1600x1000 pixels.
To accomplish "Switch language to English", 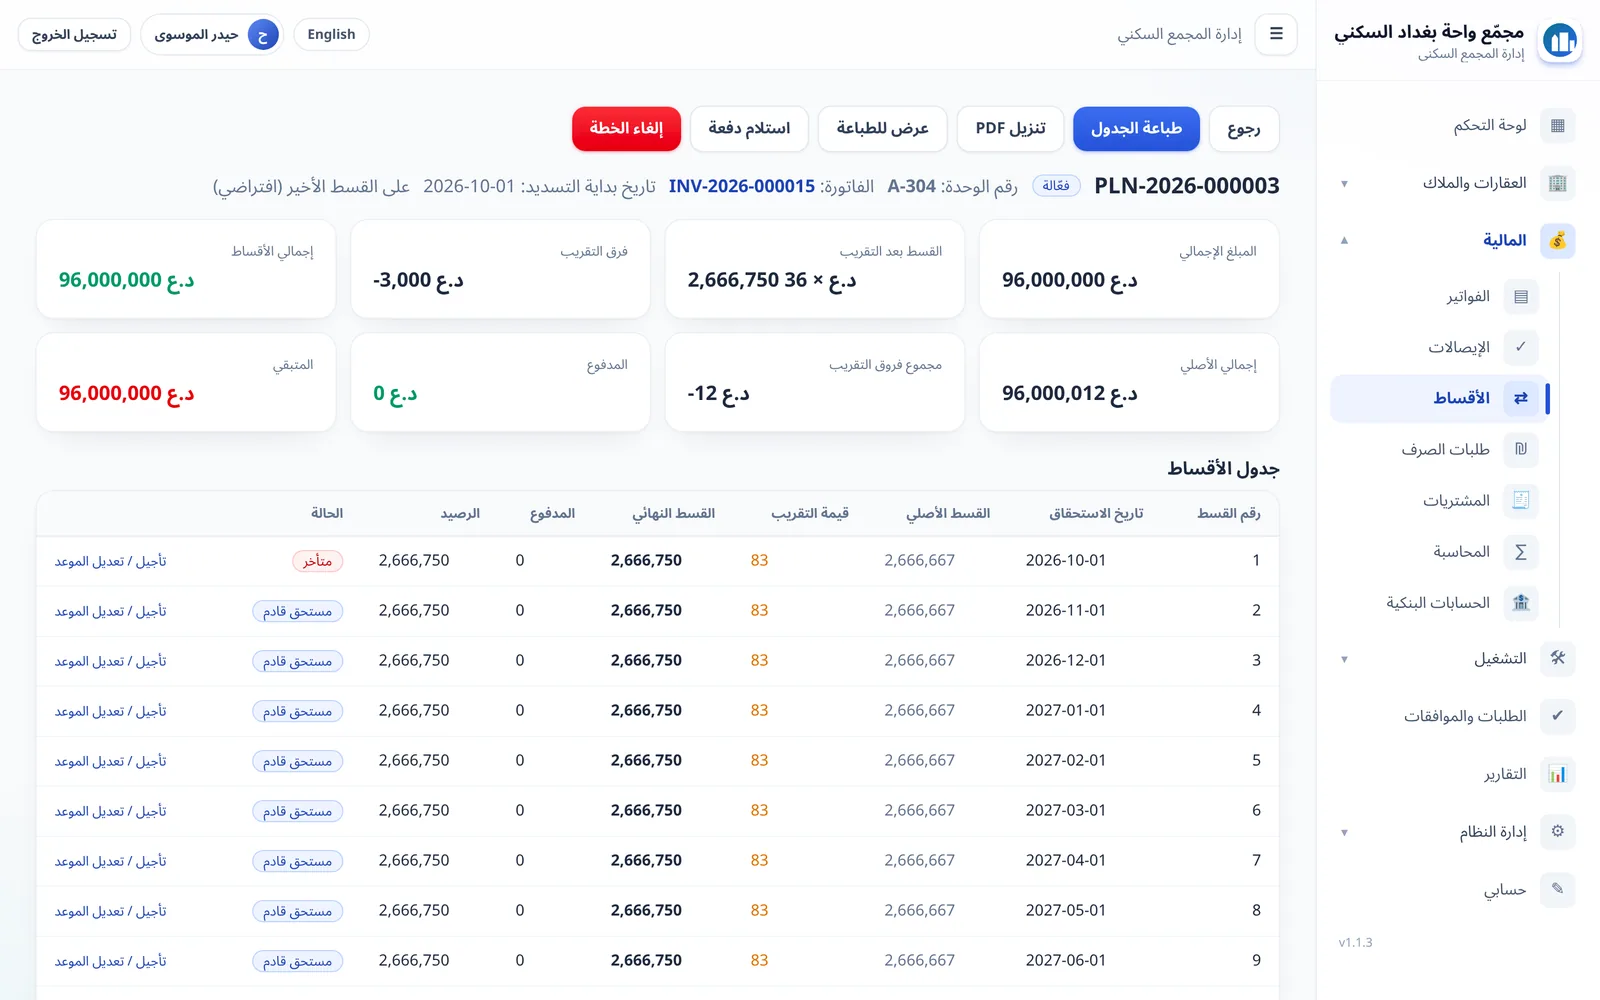I will pos(331,34).
